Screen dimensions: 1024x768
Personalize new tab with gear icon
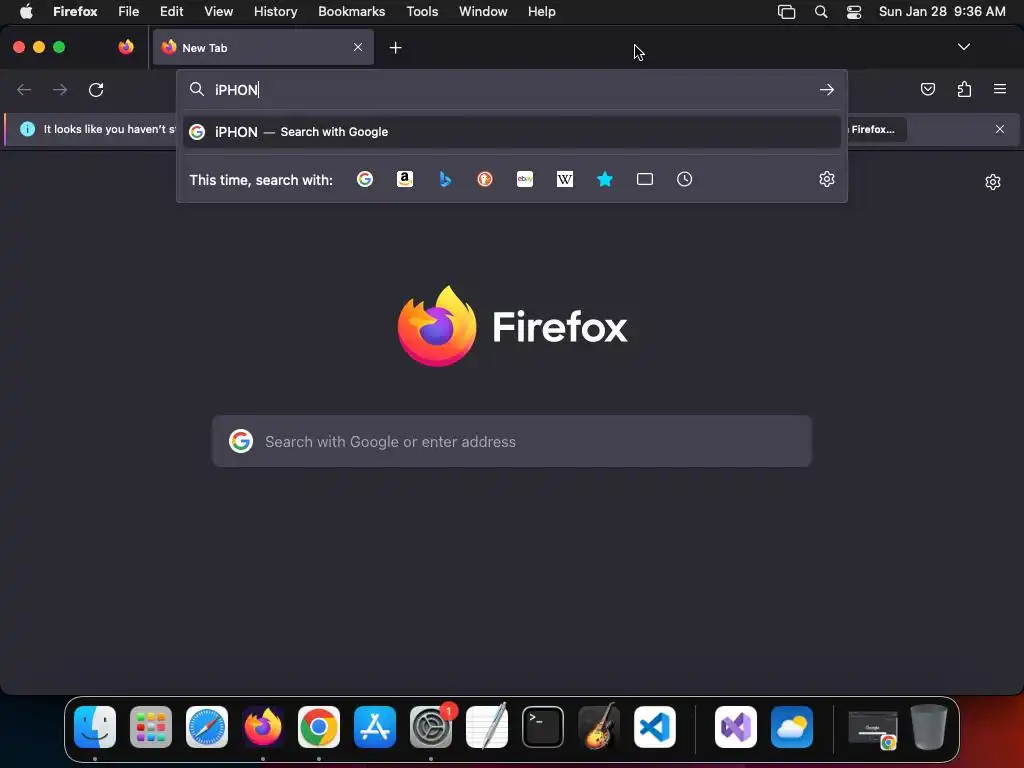pos(993,182)
